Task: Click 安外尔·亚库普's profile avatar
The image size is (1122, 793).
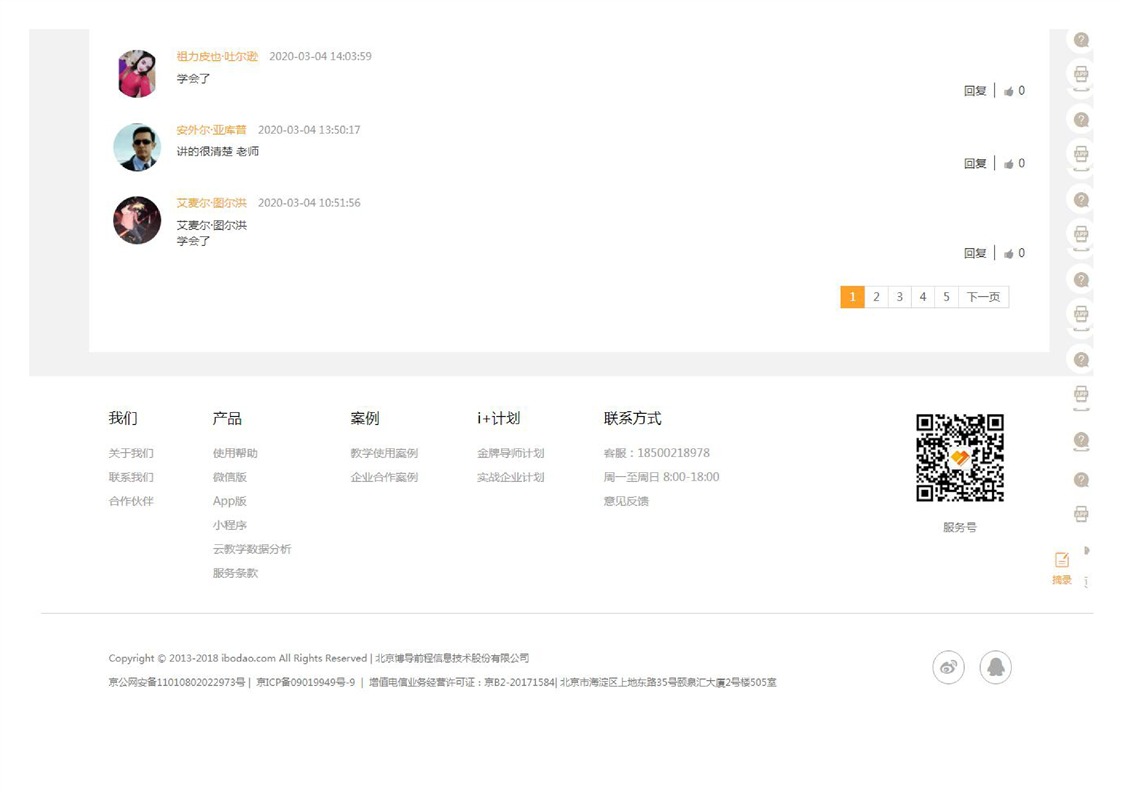Action: (x=137, y=148)
